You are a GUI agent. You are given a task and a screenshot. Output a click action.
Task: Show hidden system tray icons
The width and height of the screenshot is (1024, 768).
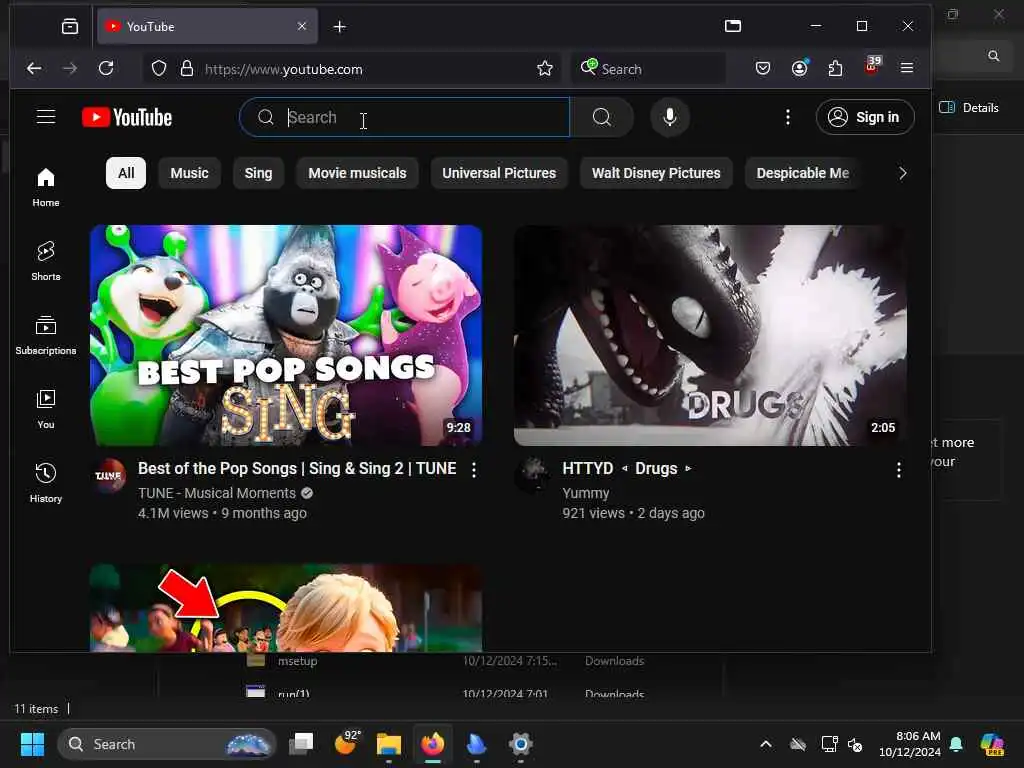click(765, 744)
